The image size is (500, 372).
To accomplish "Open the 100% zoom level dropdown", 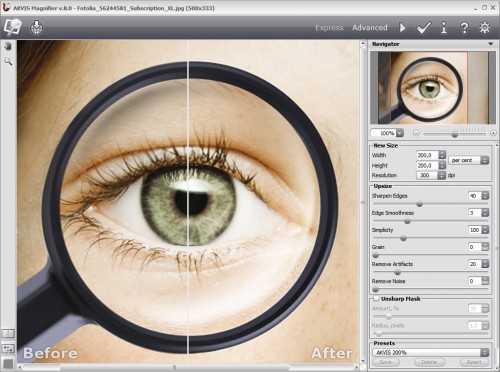I will click(x=400, y=133).
